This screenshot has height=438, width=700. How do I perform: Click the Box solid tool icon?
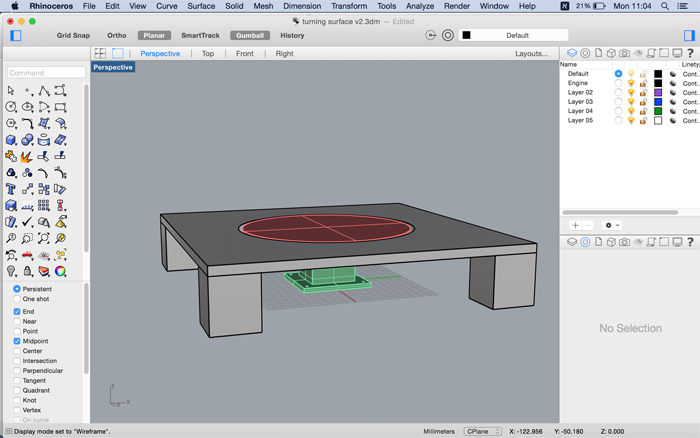coord(11,140)
